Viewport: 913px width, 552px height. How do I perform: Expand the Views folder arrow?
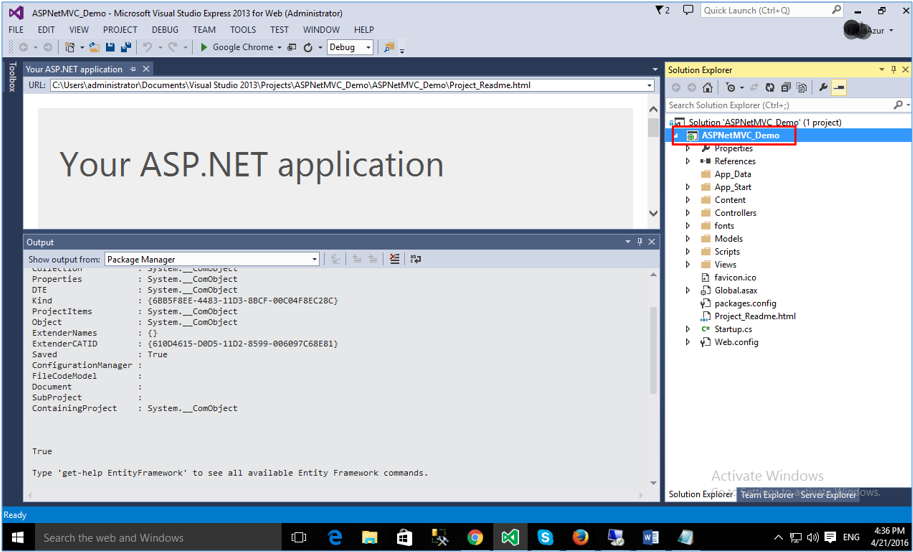pyautogui.click(x=688, y=264)
